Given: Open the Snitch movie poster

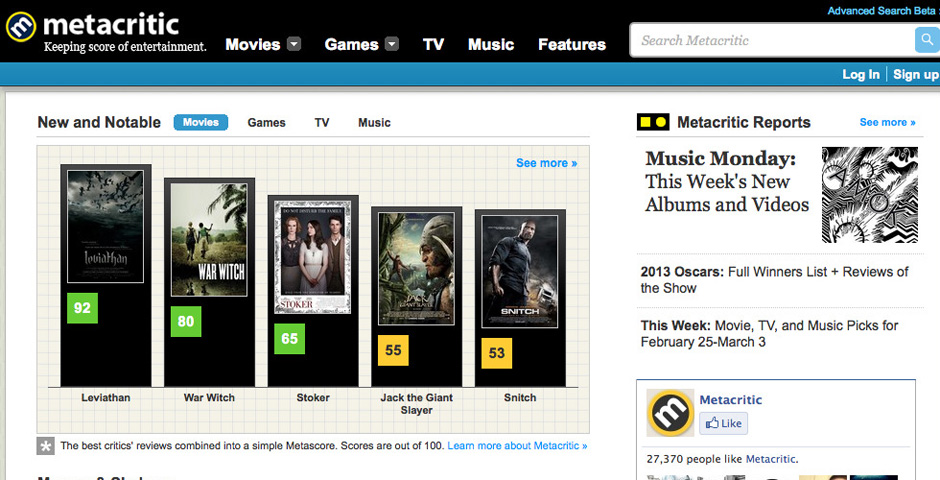Looking at the screenshot, I should tap(520, 272).
